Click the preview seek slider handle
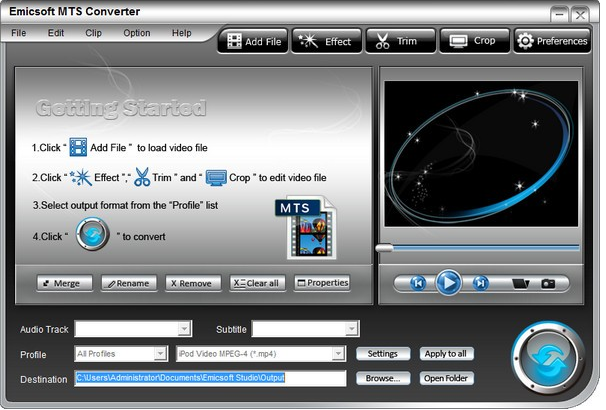The height and width of the screenshot is (410, 606). pyautogui.click(x=384, y=248)
